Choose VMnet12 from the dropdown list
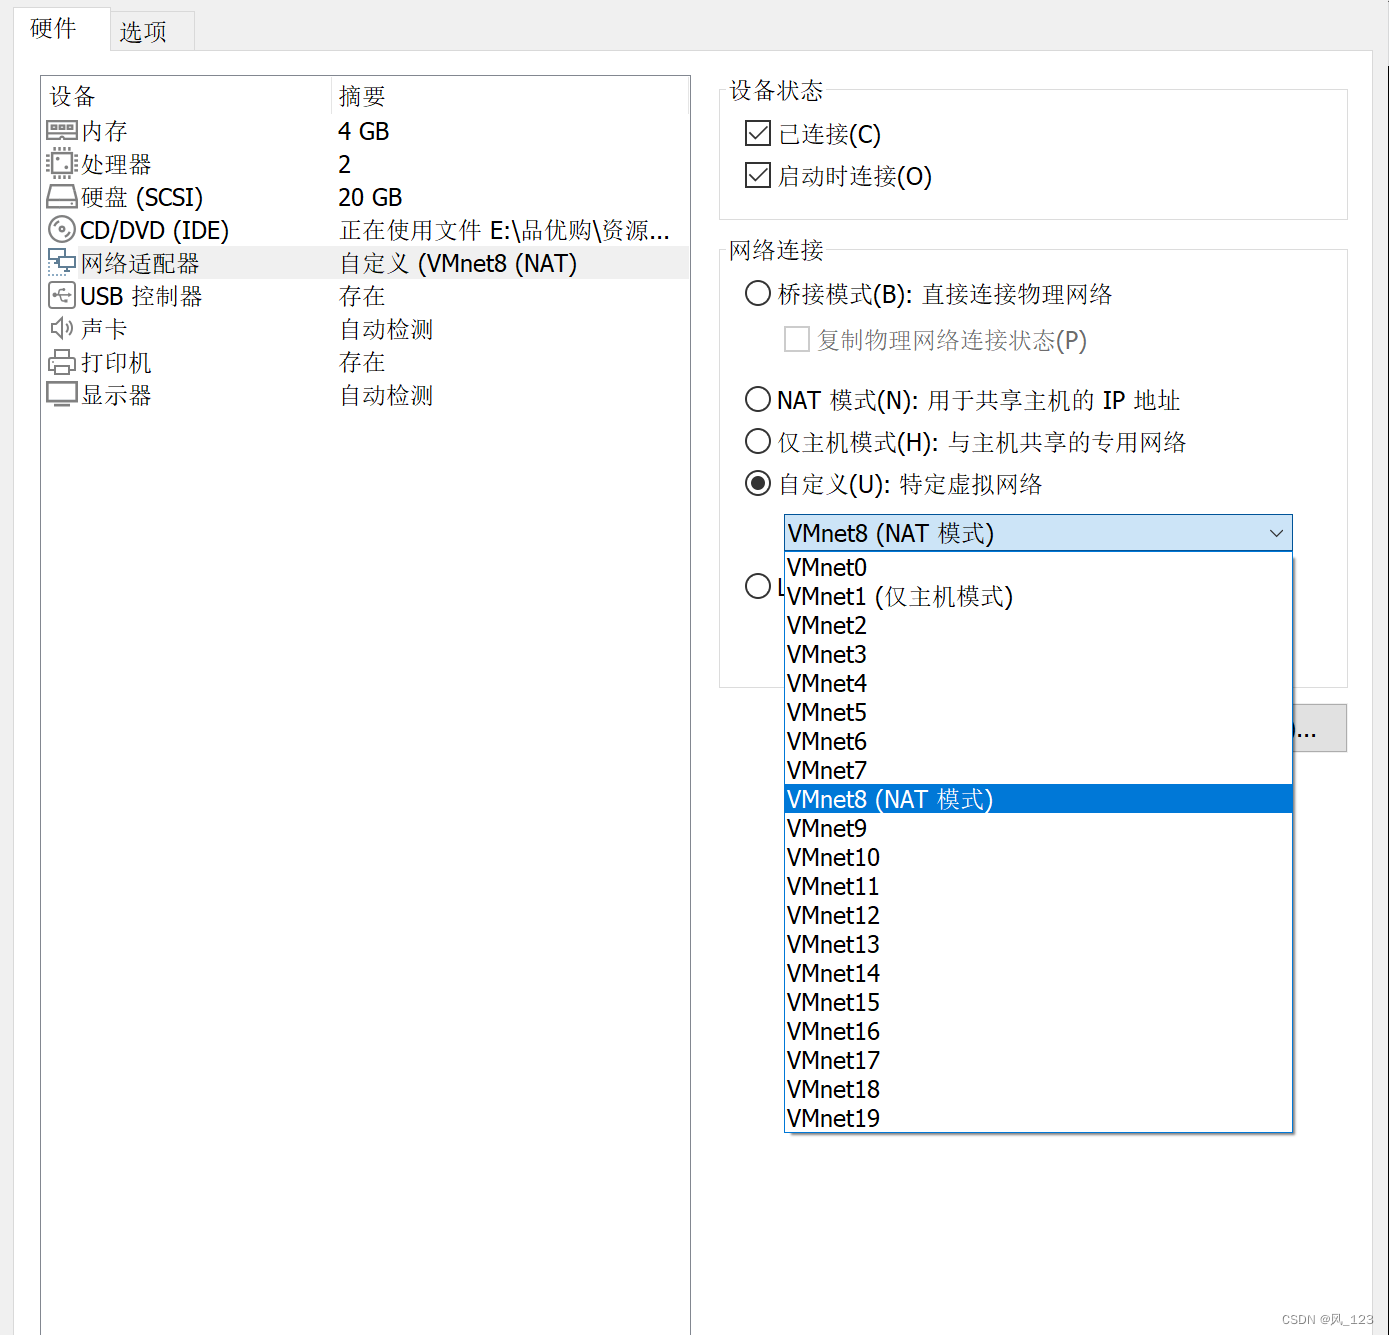This screenshot has height=1335, width=1389. click(1038, 915)
